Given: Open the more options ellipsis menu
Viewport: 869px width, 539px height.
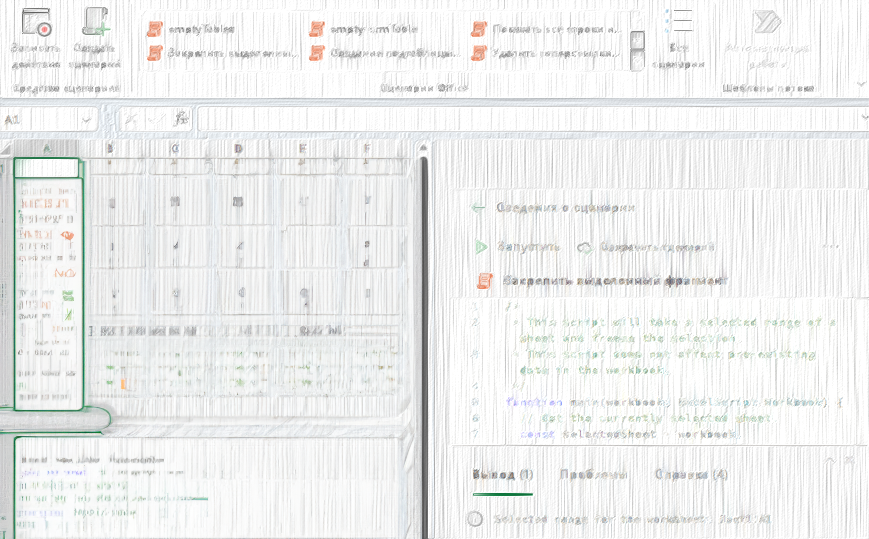Looking at the screenshot, I should coord(830,246).
